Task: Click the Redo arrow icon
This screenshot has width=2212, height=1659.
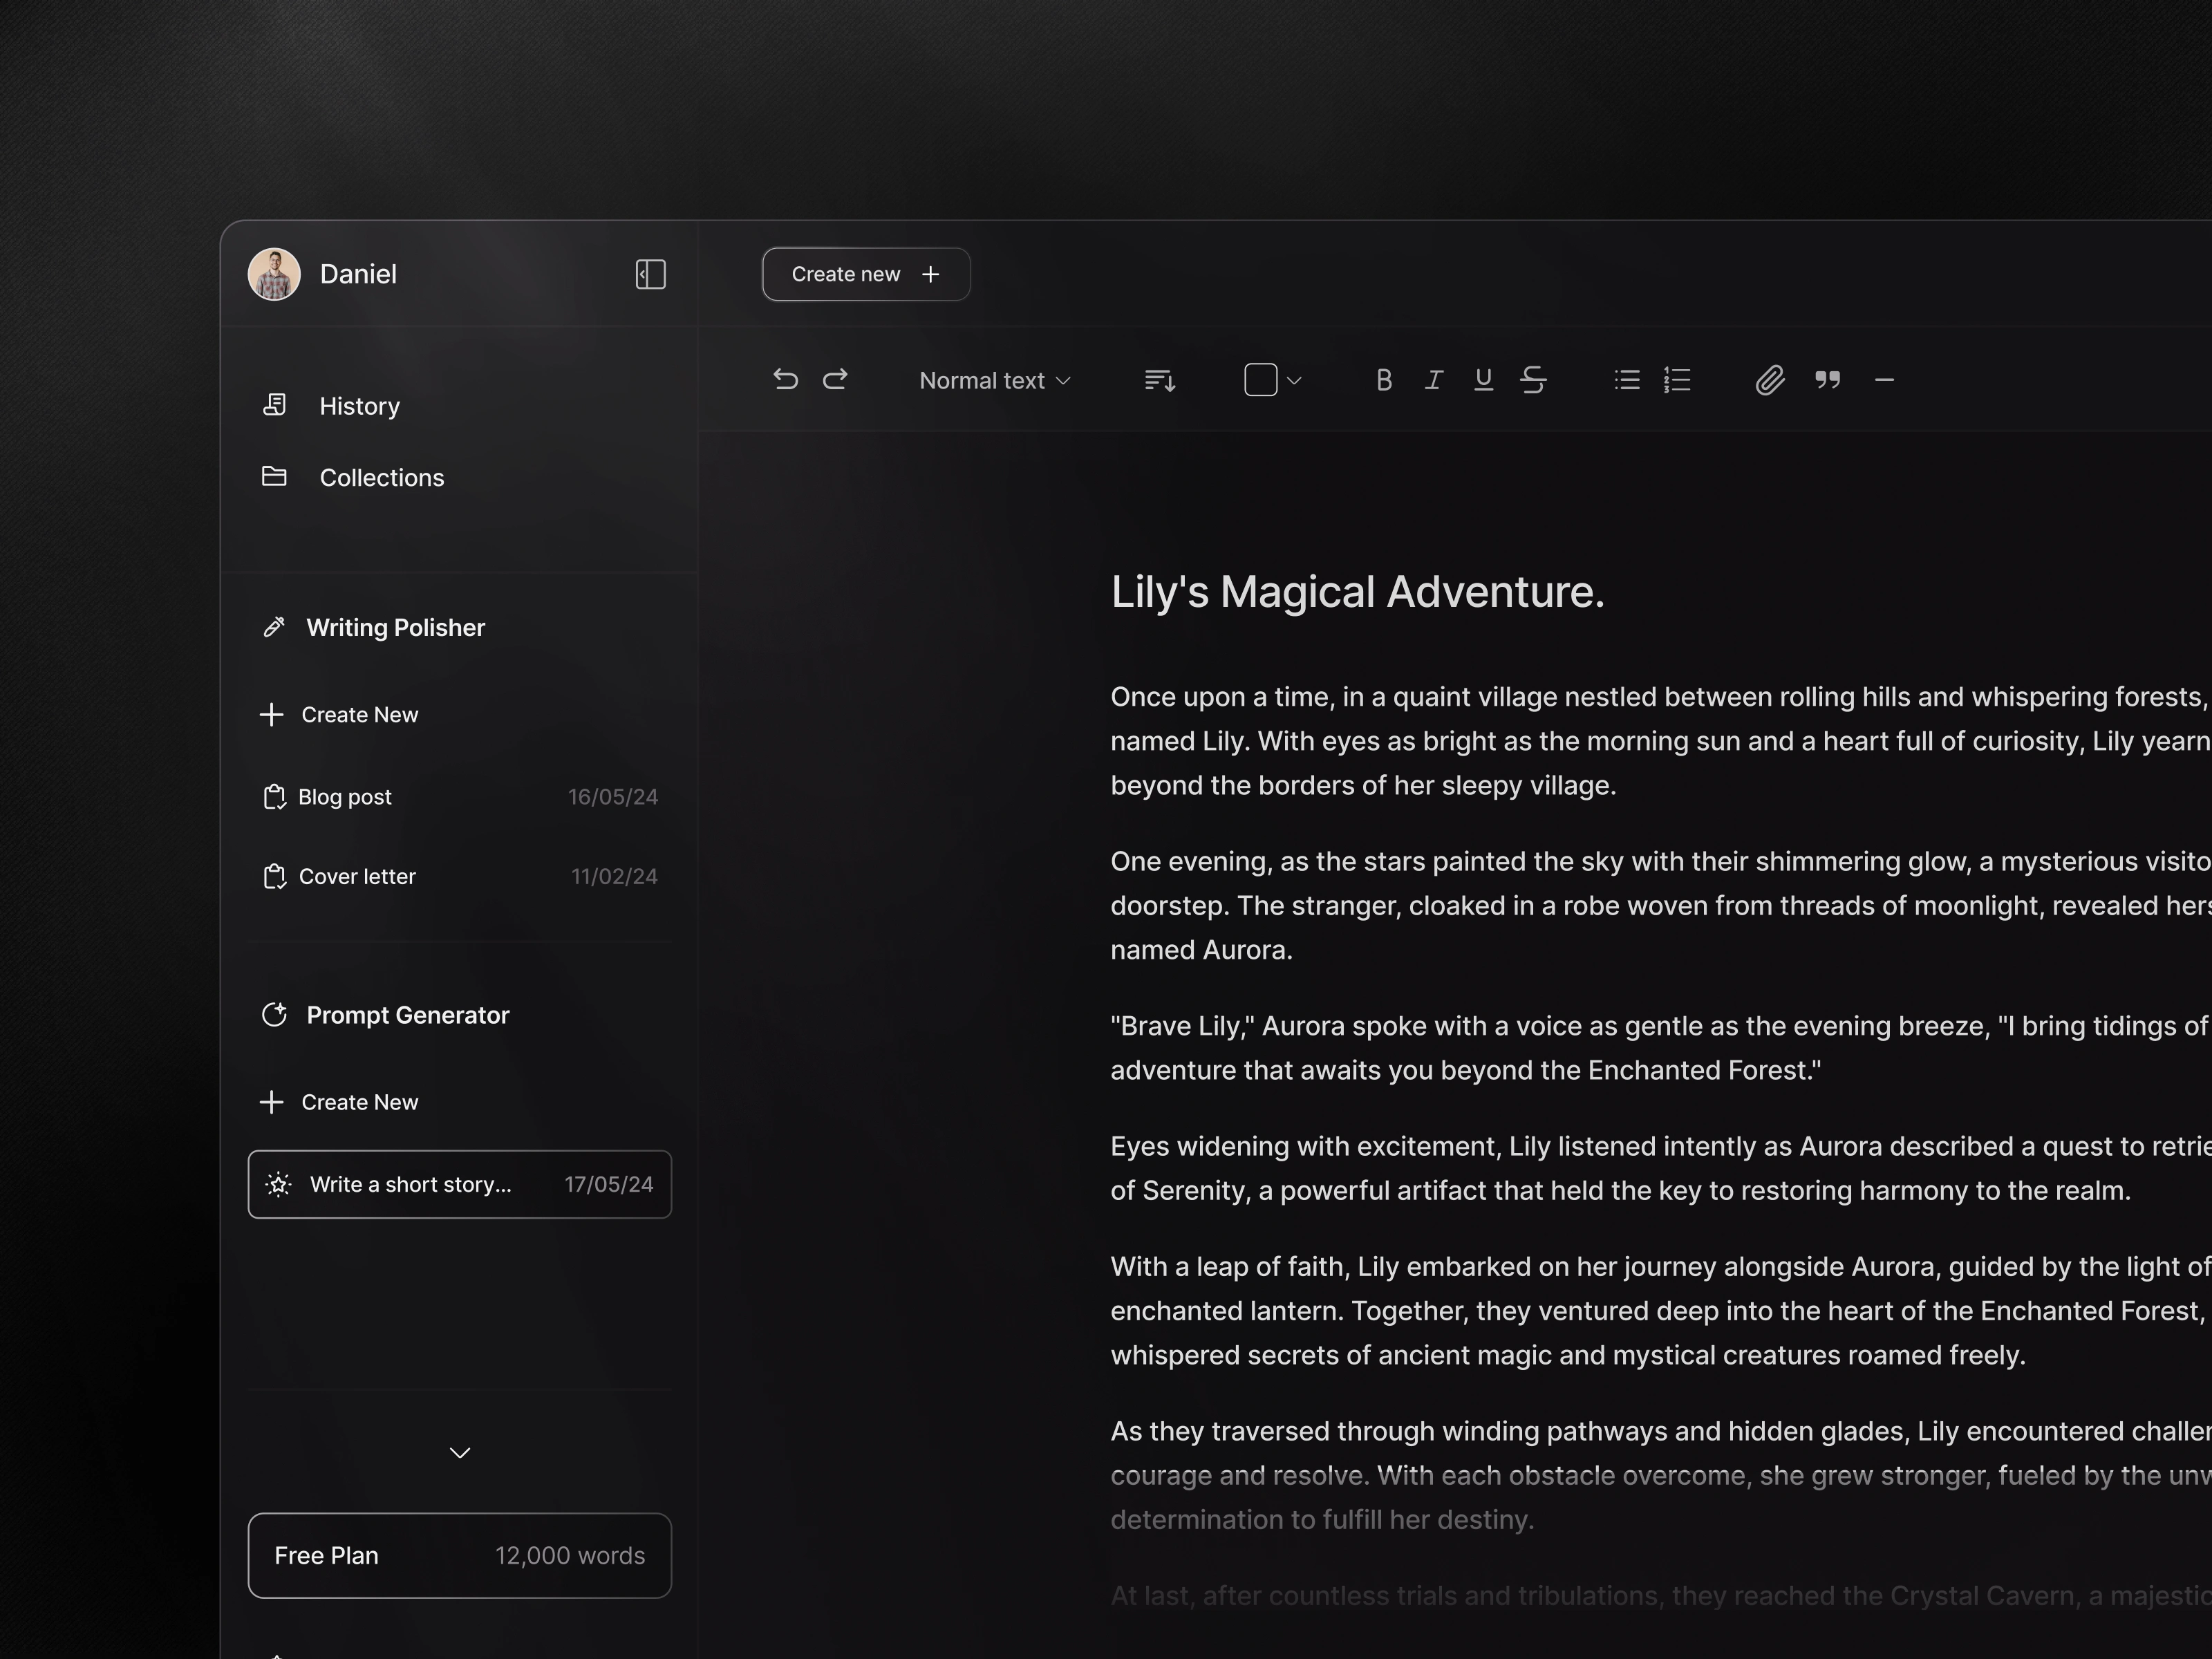Action: point(835,380)
